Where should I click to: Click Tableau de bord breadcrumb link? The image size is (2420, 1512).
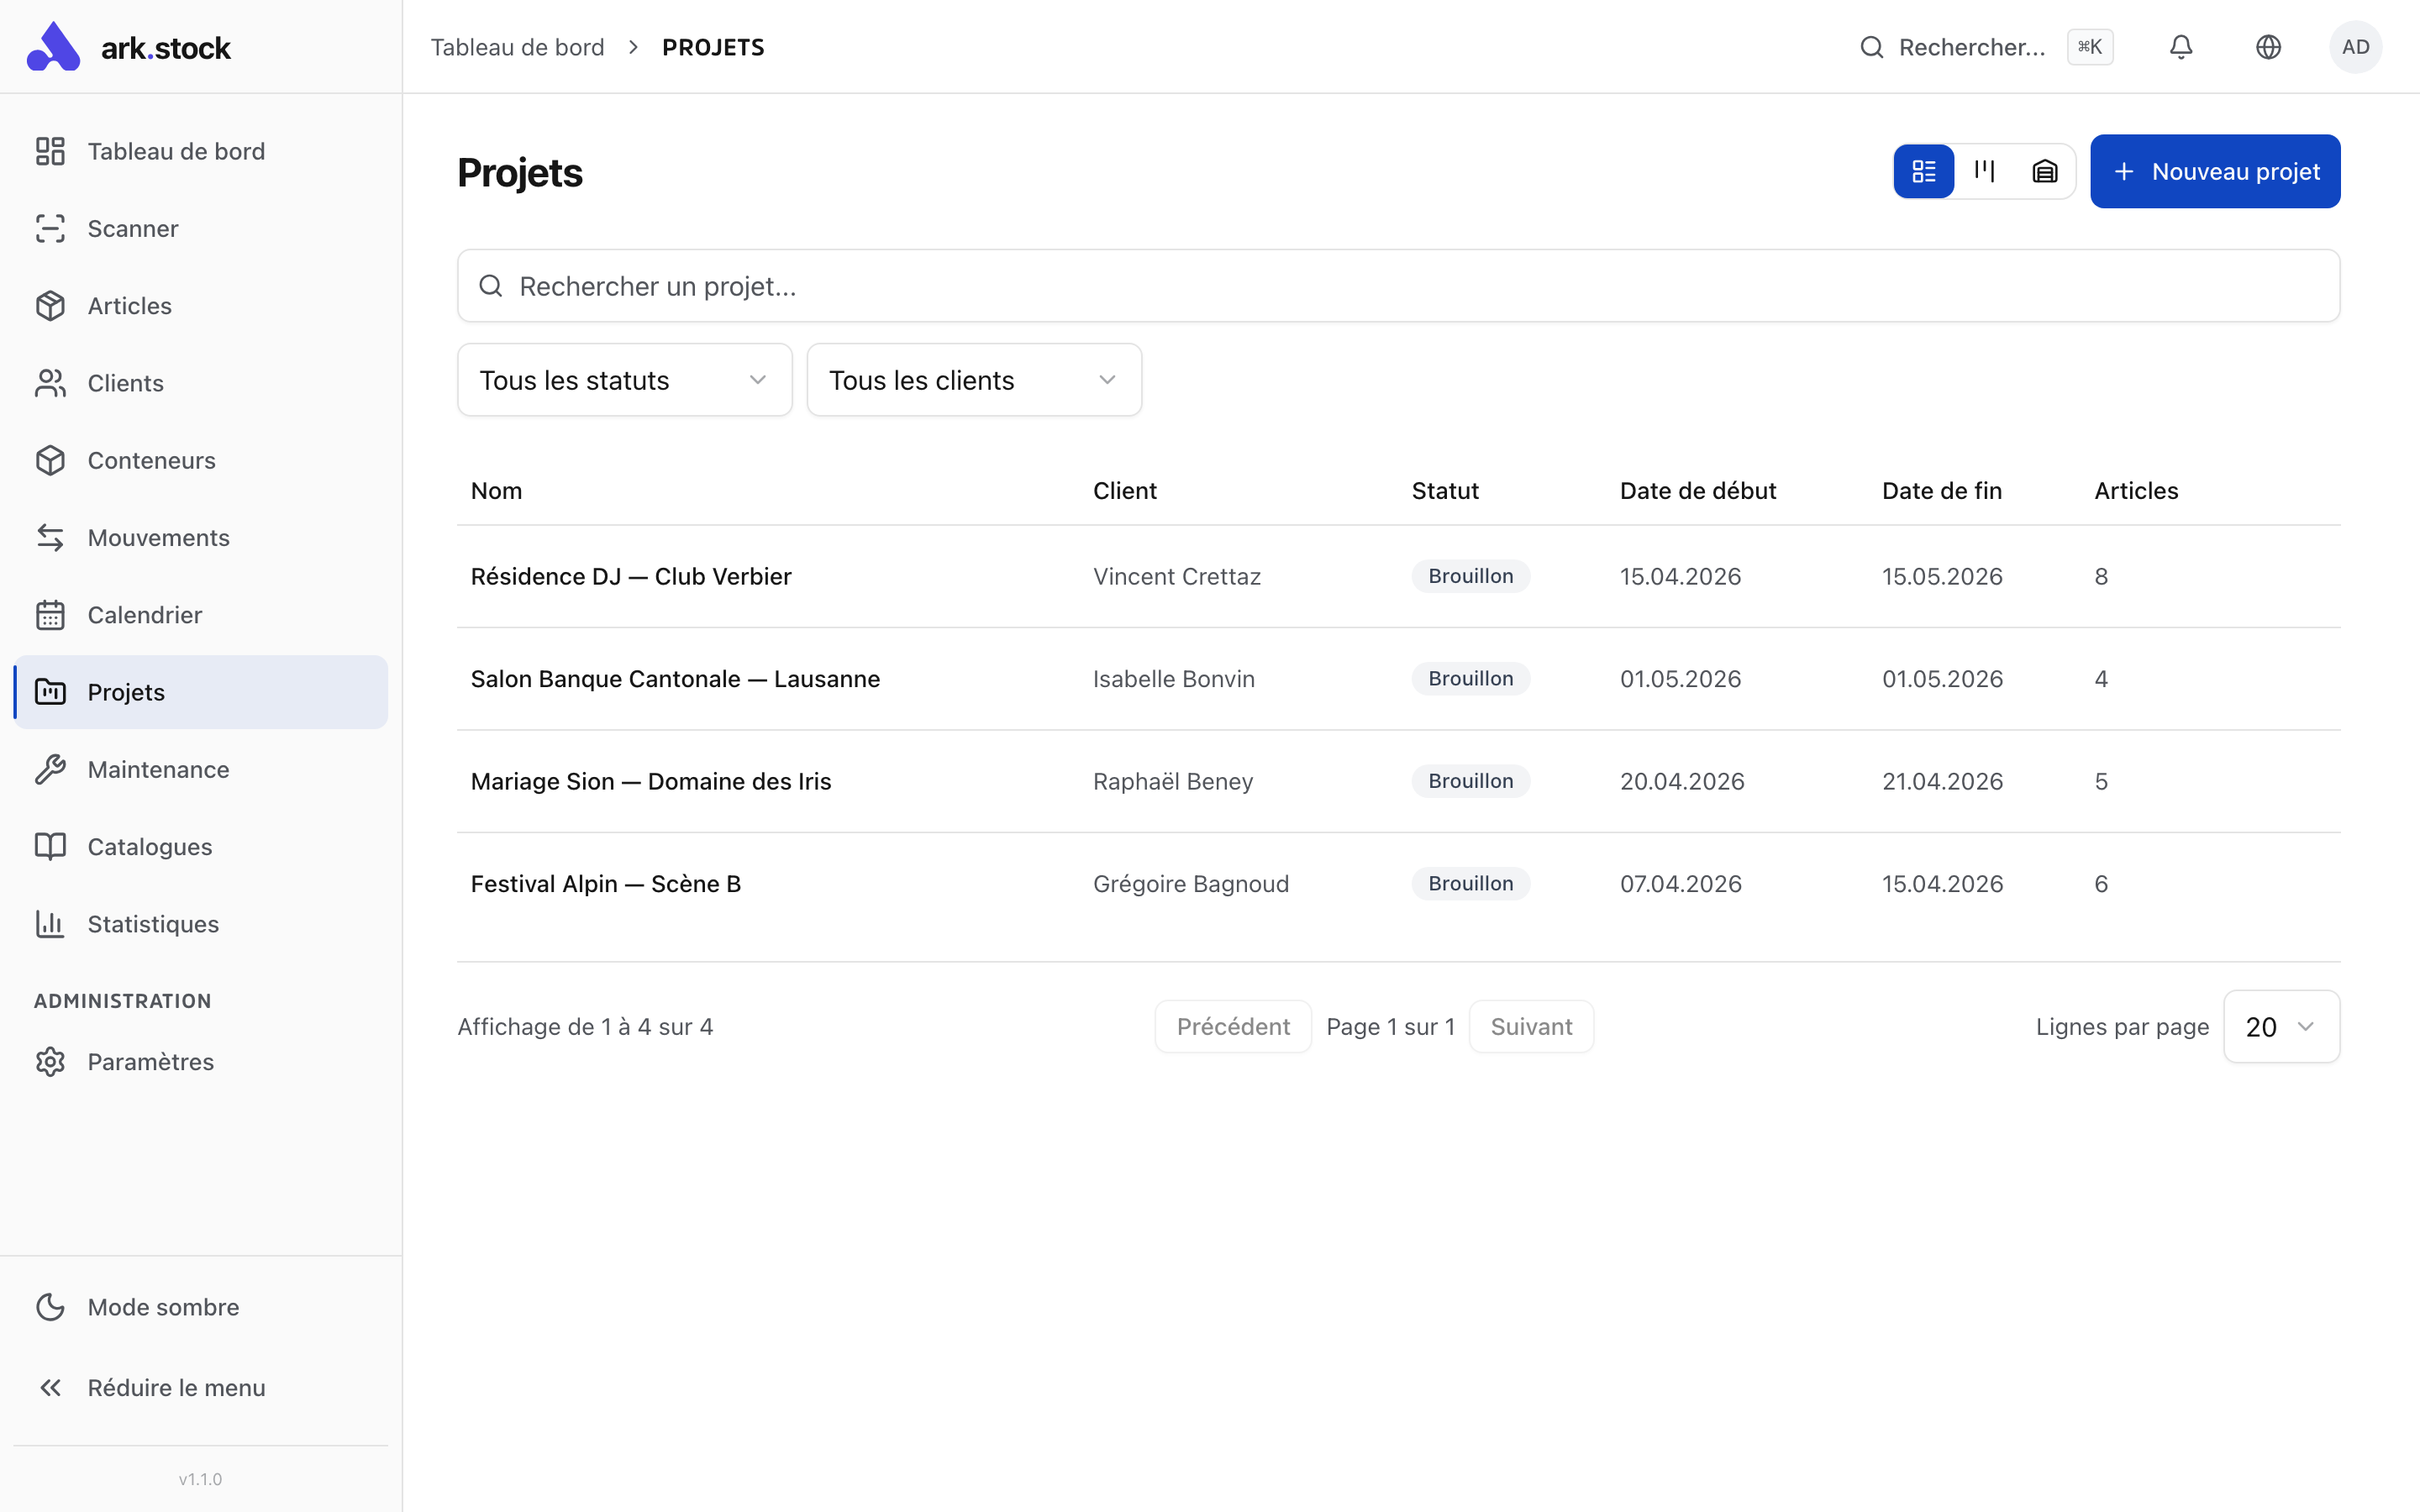click(517, 47)
